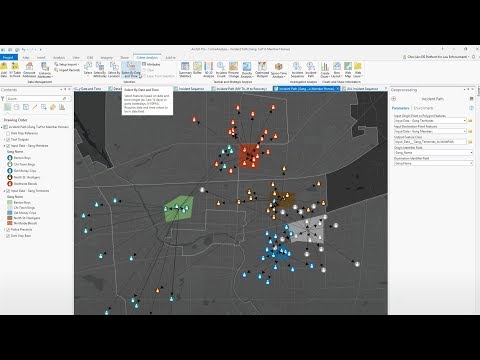Click the Incident Path ribbon tool
Image resolution: width=480 pixels, height=360 pixels.
(x=311, y=69)
